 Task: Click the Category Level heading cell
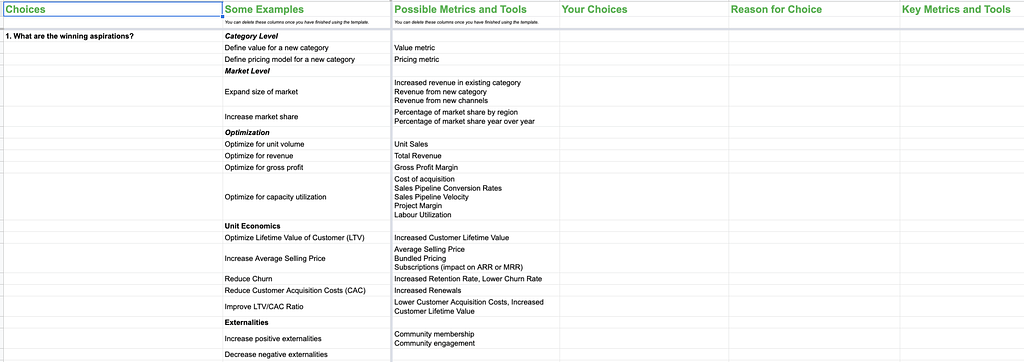(x=307, y=36)
